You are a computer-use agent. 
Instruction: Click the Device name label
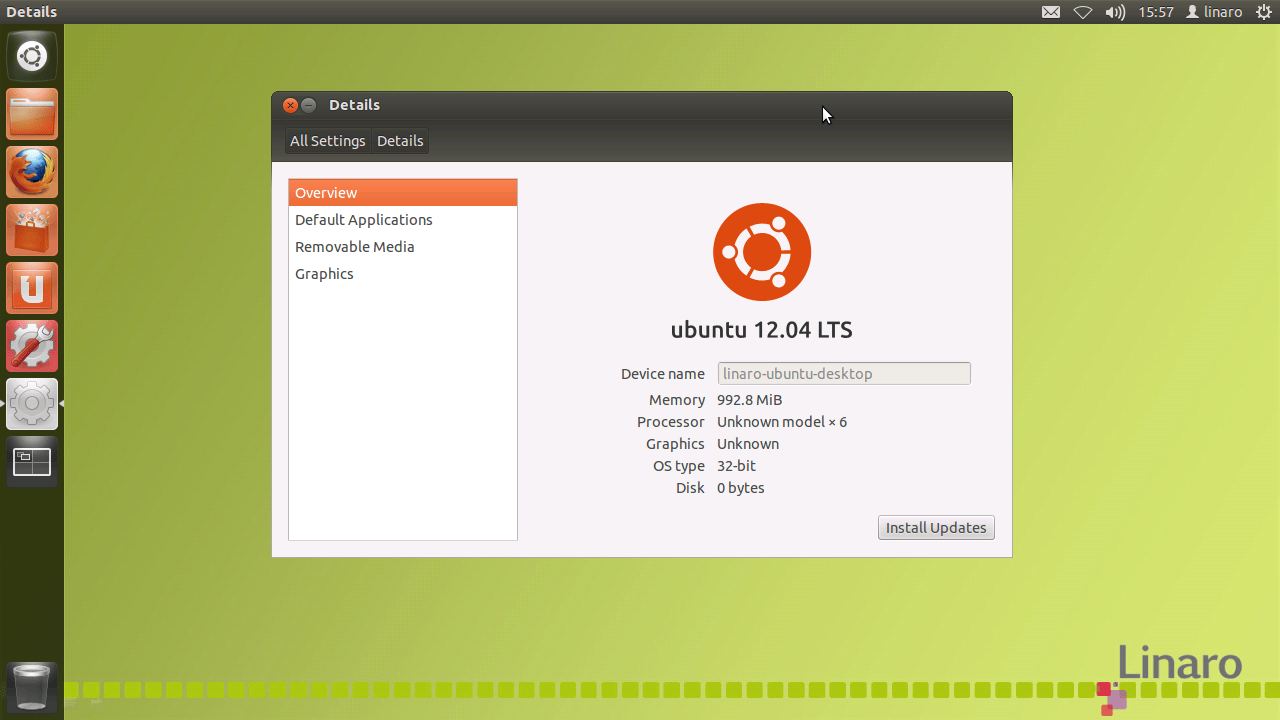point(663,374)
